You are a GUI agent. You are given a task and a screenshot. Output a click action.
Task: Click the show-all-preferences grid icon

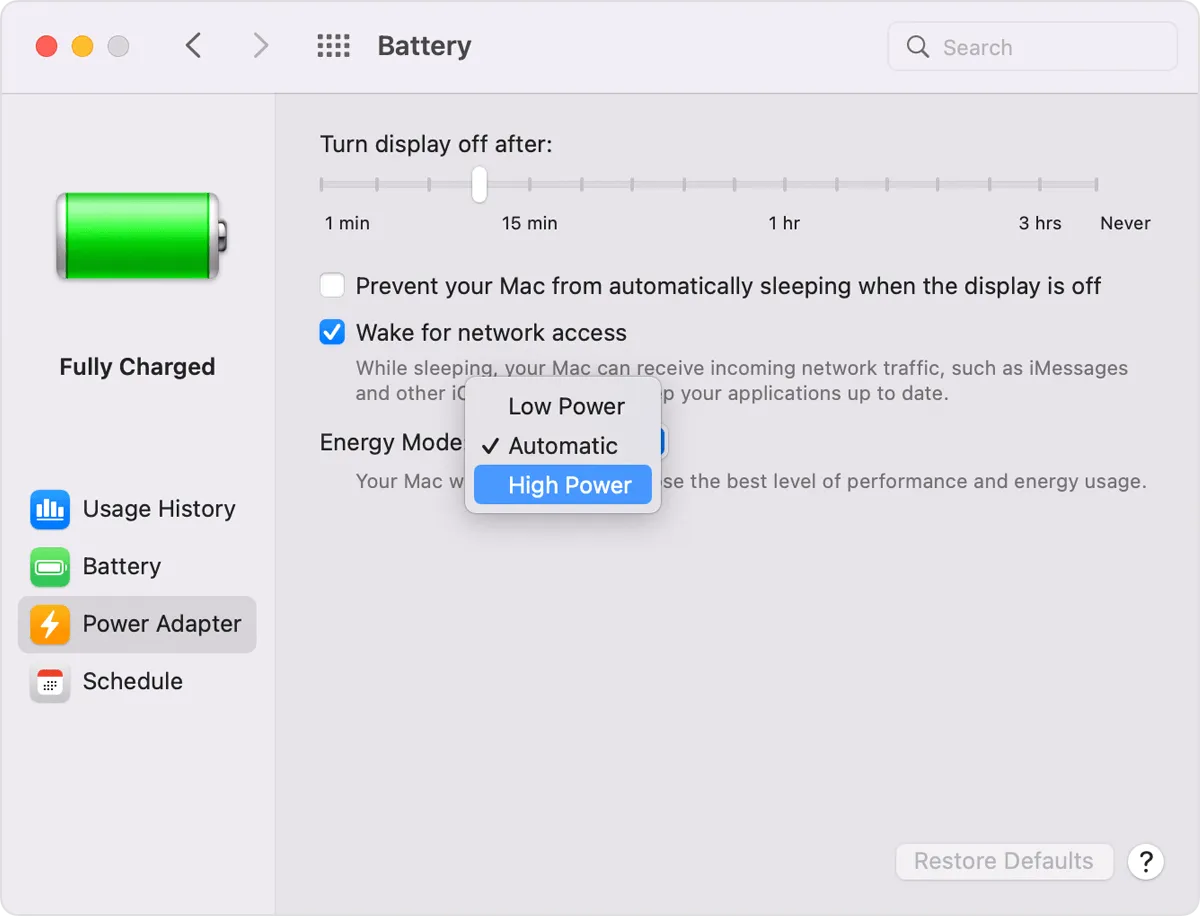tap(333, 46)
